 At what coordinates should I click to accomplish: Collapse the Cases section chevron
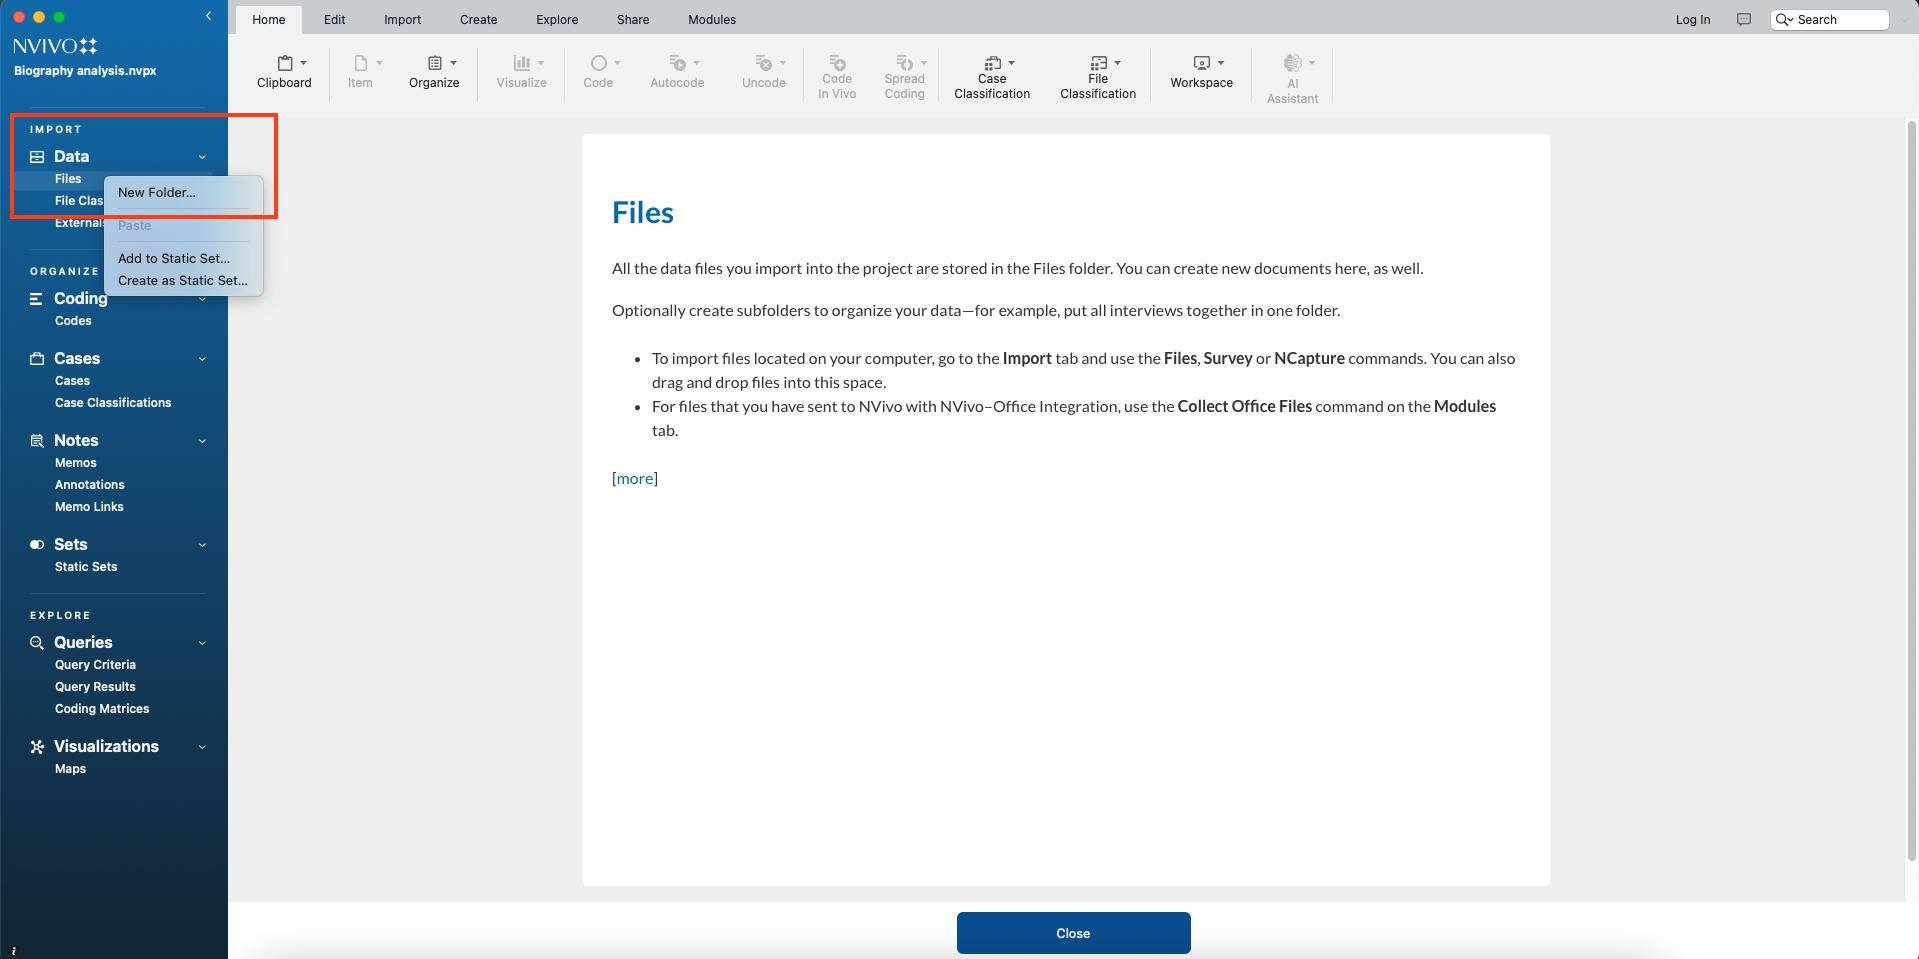(202, 359)
